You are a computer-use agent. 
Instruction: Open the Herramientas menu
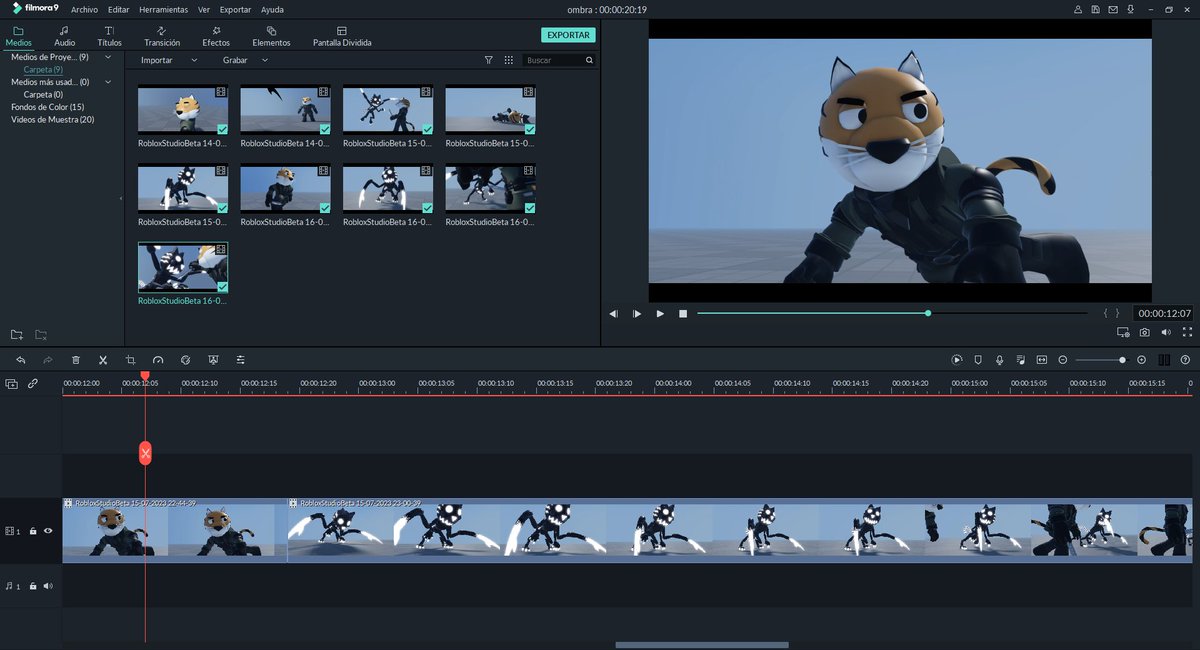click(x=163, y=9)
